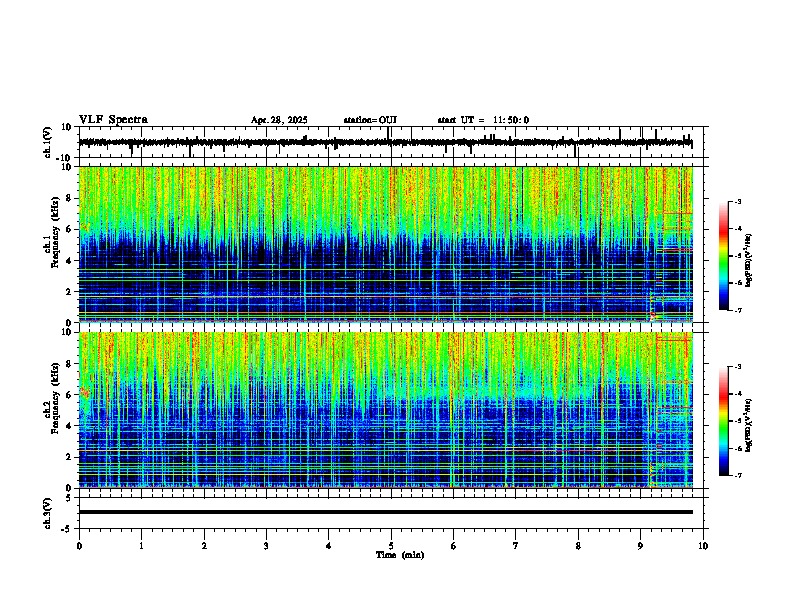Click the ch.2 spectrogram panel

pos(385,410)
